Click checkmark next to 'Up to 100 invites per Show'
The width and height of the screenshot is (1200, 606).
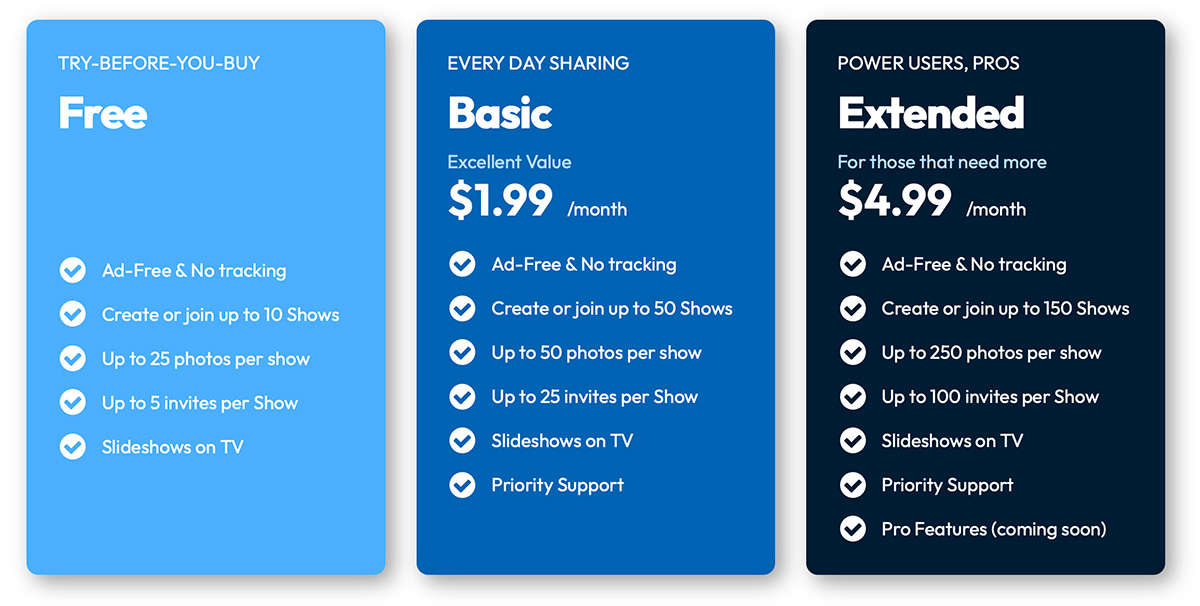(852, 397)
